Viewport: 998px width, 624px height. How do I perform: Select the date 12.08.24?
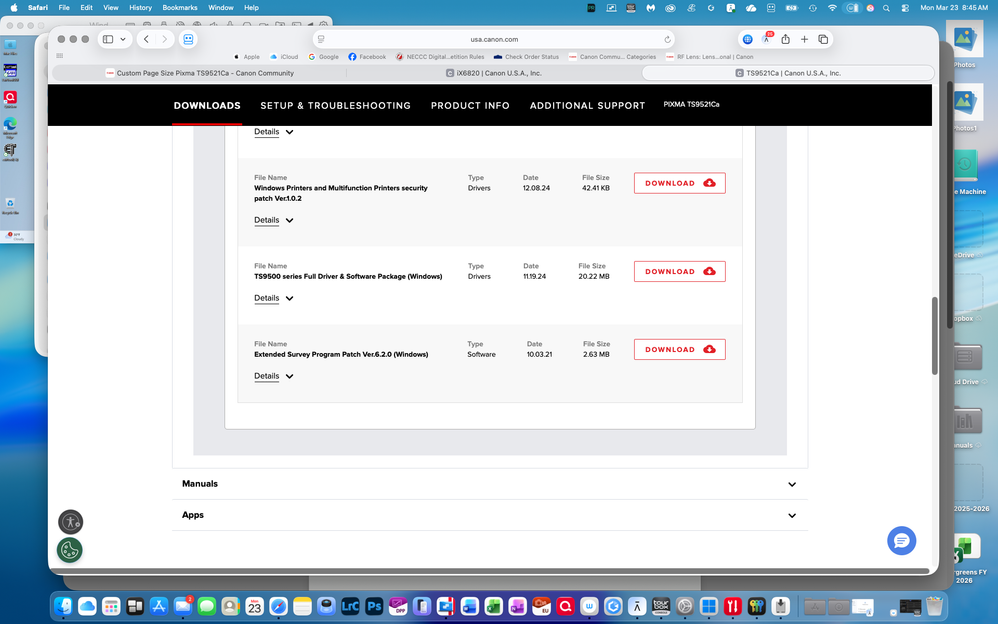pos(537,188)
